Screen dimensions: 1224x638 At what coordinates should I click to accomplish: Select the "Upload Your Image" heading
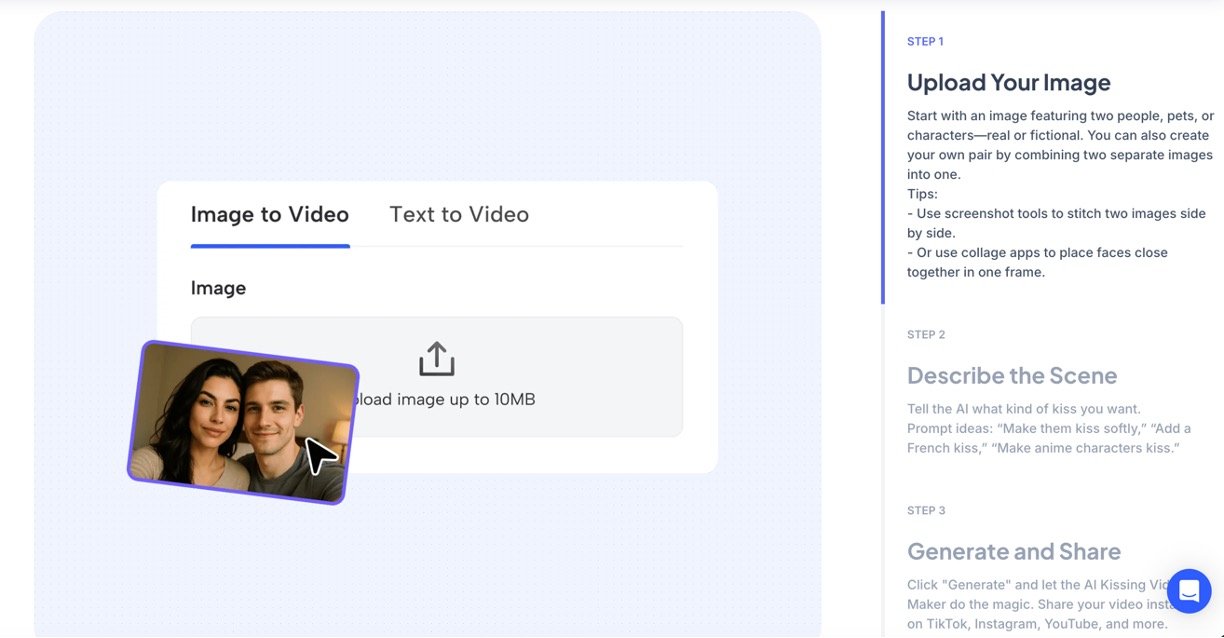1008,83
